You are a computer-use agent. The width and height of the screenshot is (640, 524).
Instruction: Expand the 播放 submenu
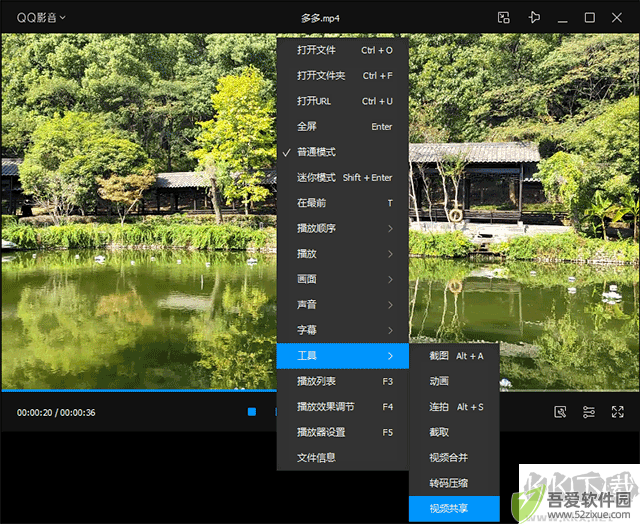pos(343,254)
